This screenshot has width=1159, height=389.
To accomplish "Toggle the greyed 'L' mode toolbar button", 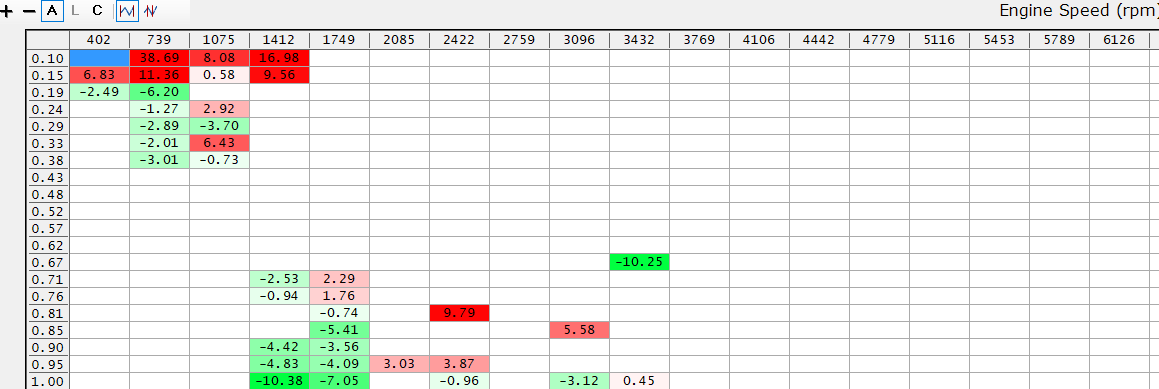I will pos(75,11).
